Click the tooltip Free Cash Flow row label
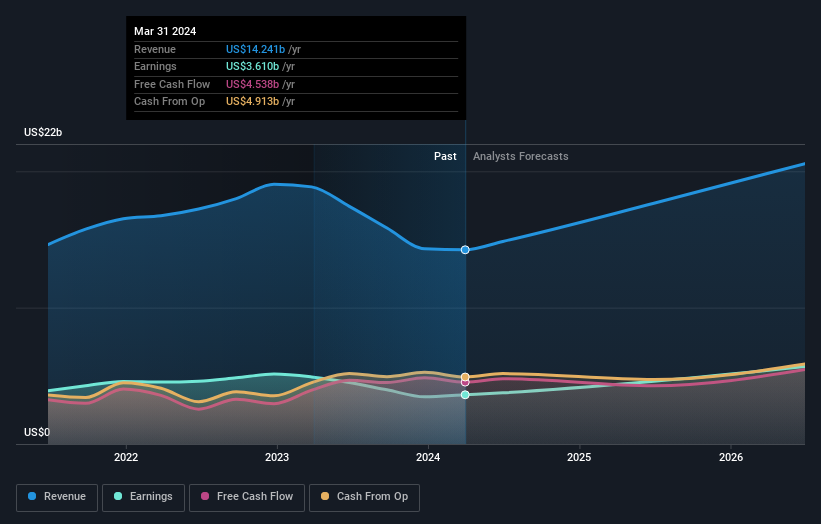Image resolution: width=821 pixels, height=524 pixels. click(172, 84)
